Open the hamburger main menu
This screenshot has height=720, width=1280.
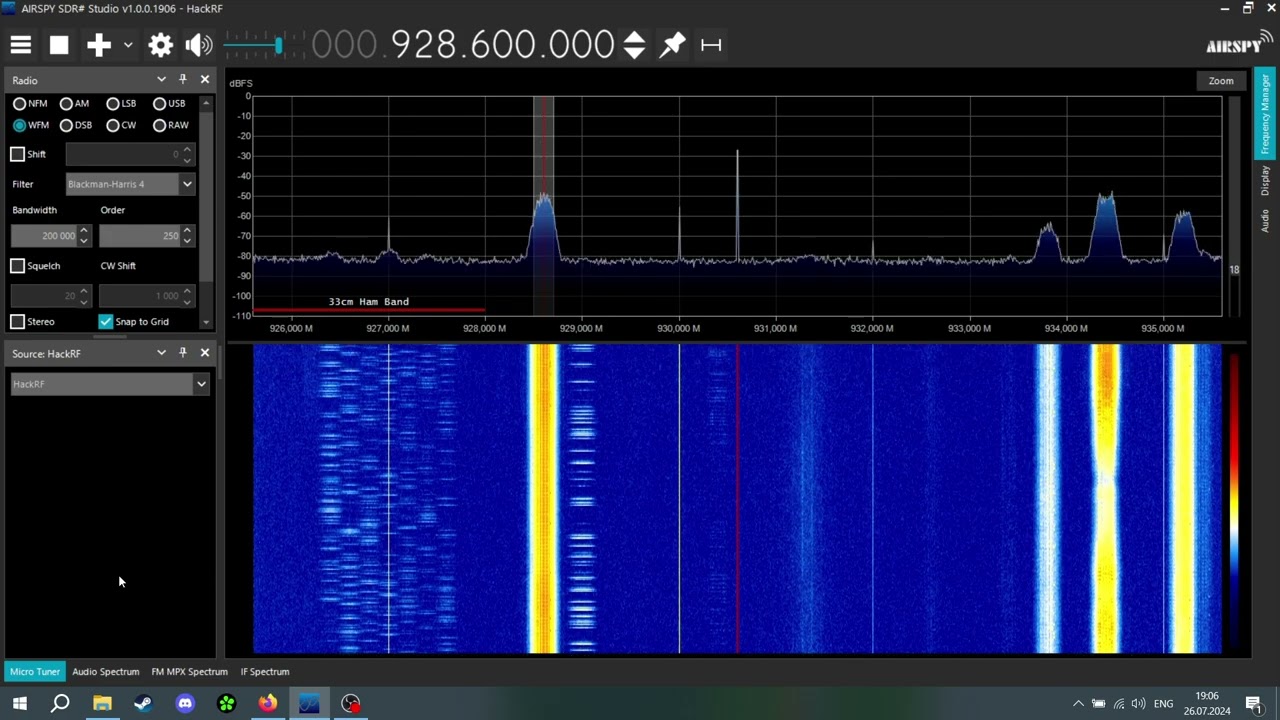pyautogui.click(x=21, y=45)
